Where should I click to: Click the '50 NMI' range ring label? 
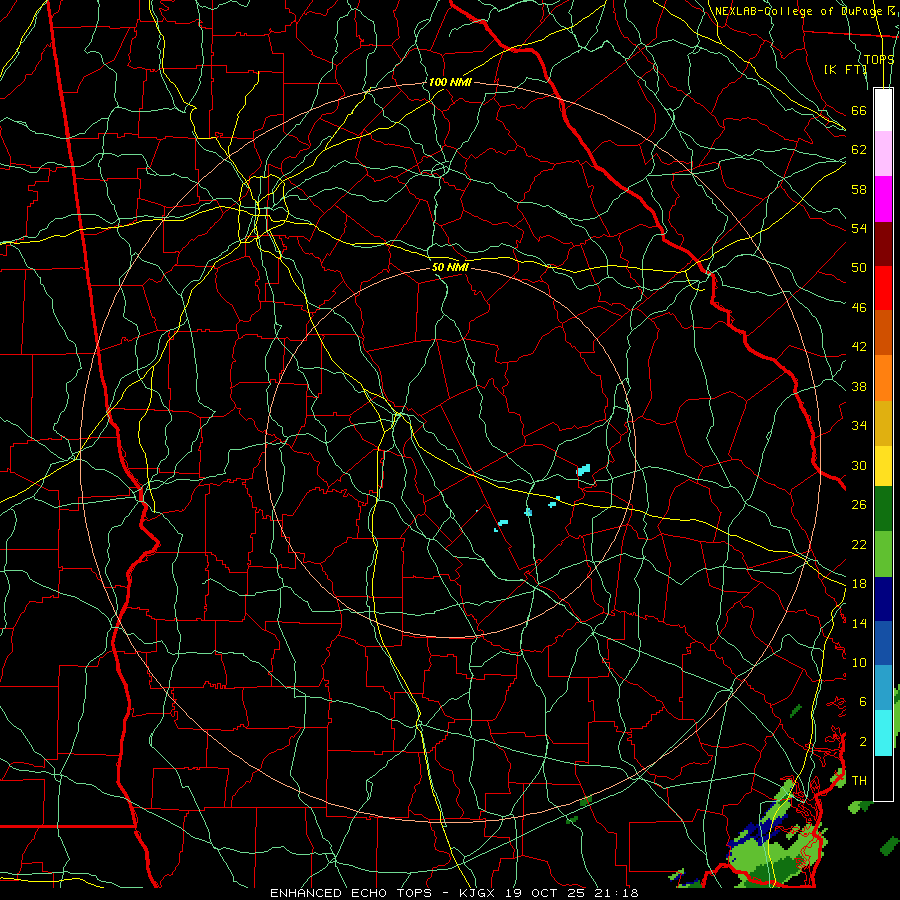[450, 267]
